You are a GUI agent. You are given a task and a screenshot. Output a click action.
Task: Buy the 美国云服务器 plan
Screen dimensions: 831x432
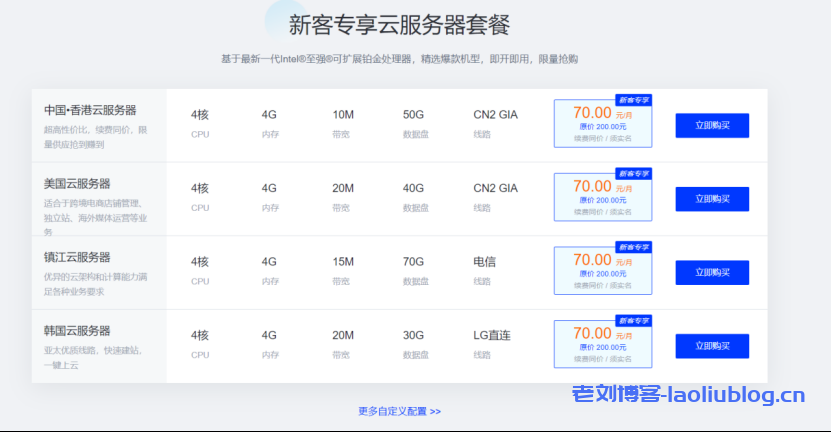tap(712, 199)
